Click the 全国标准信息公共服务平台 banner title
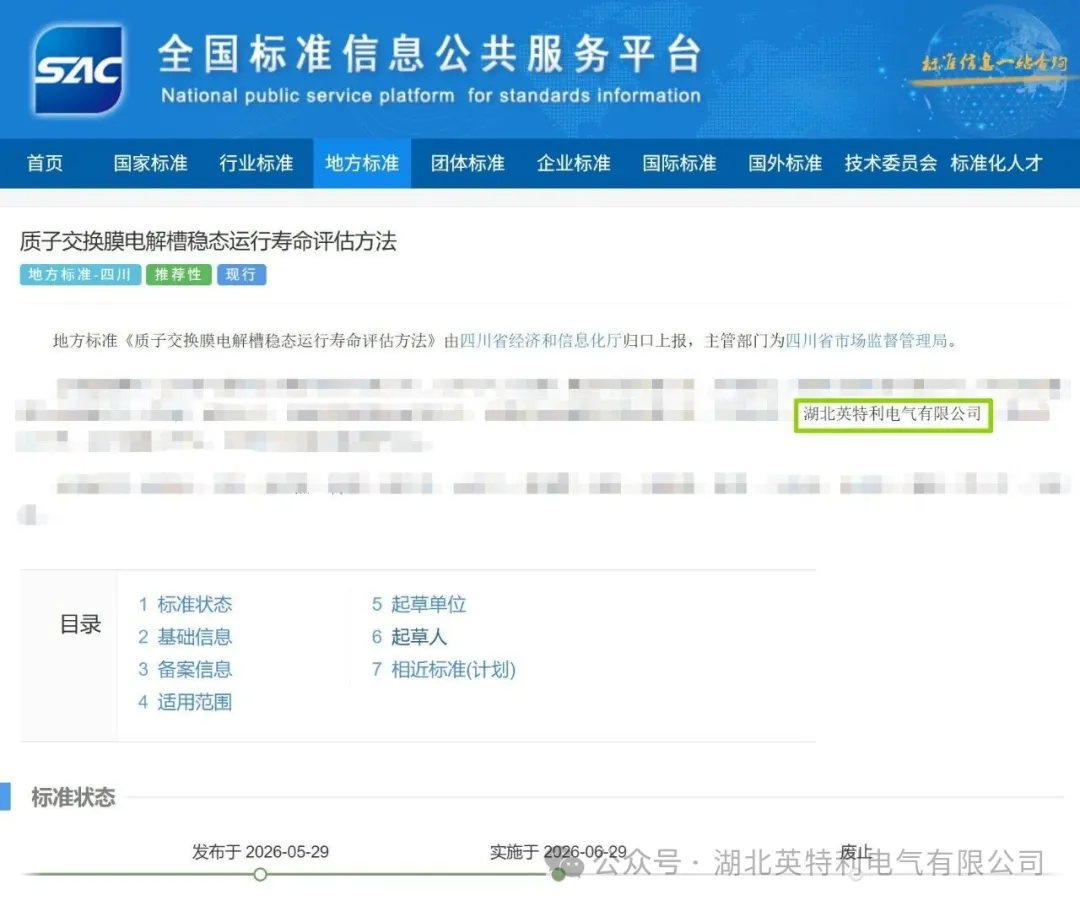This screenshot has height=906, width=1080. [430, 54]
